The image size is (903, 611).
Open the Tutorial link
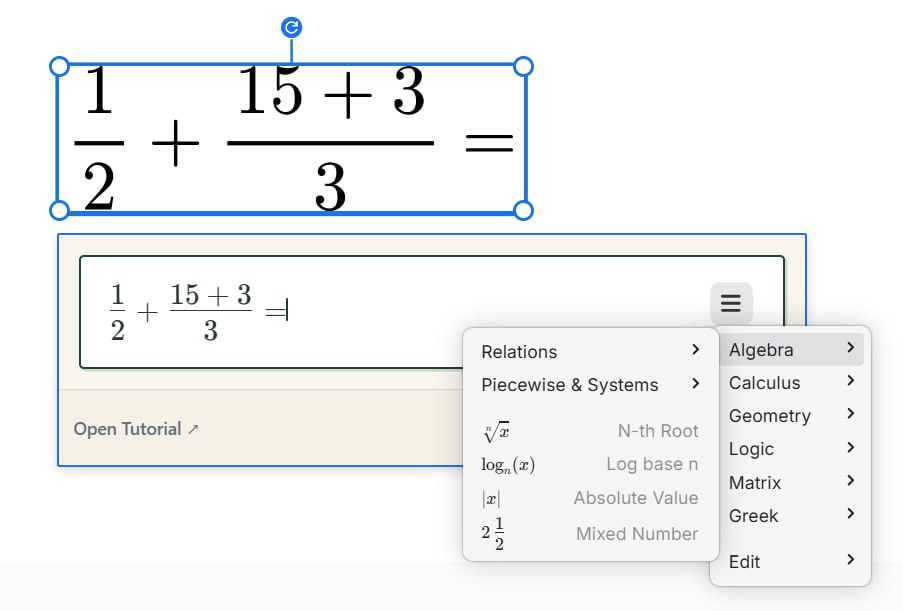tap(136, 429)
